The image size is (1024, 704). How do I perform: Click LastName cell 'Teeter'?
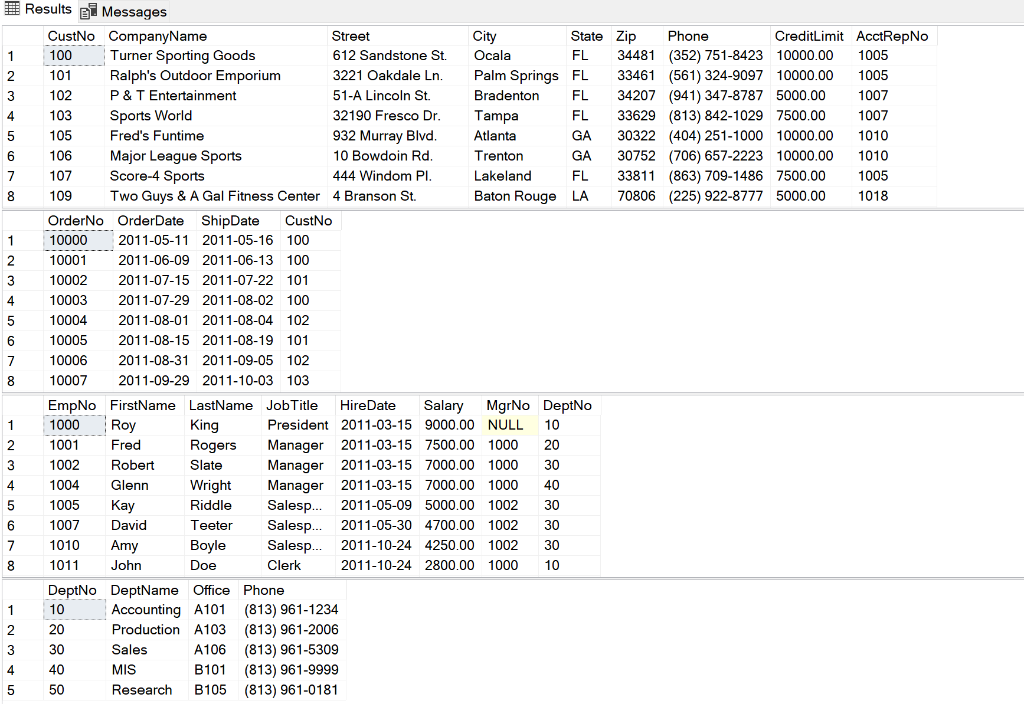pos(223,526)
